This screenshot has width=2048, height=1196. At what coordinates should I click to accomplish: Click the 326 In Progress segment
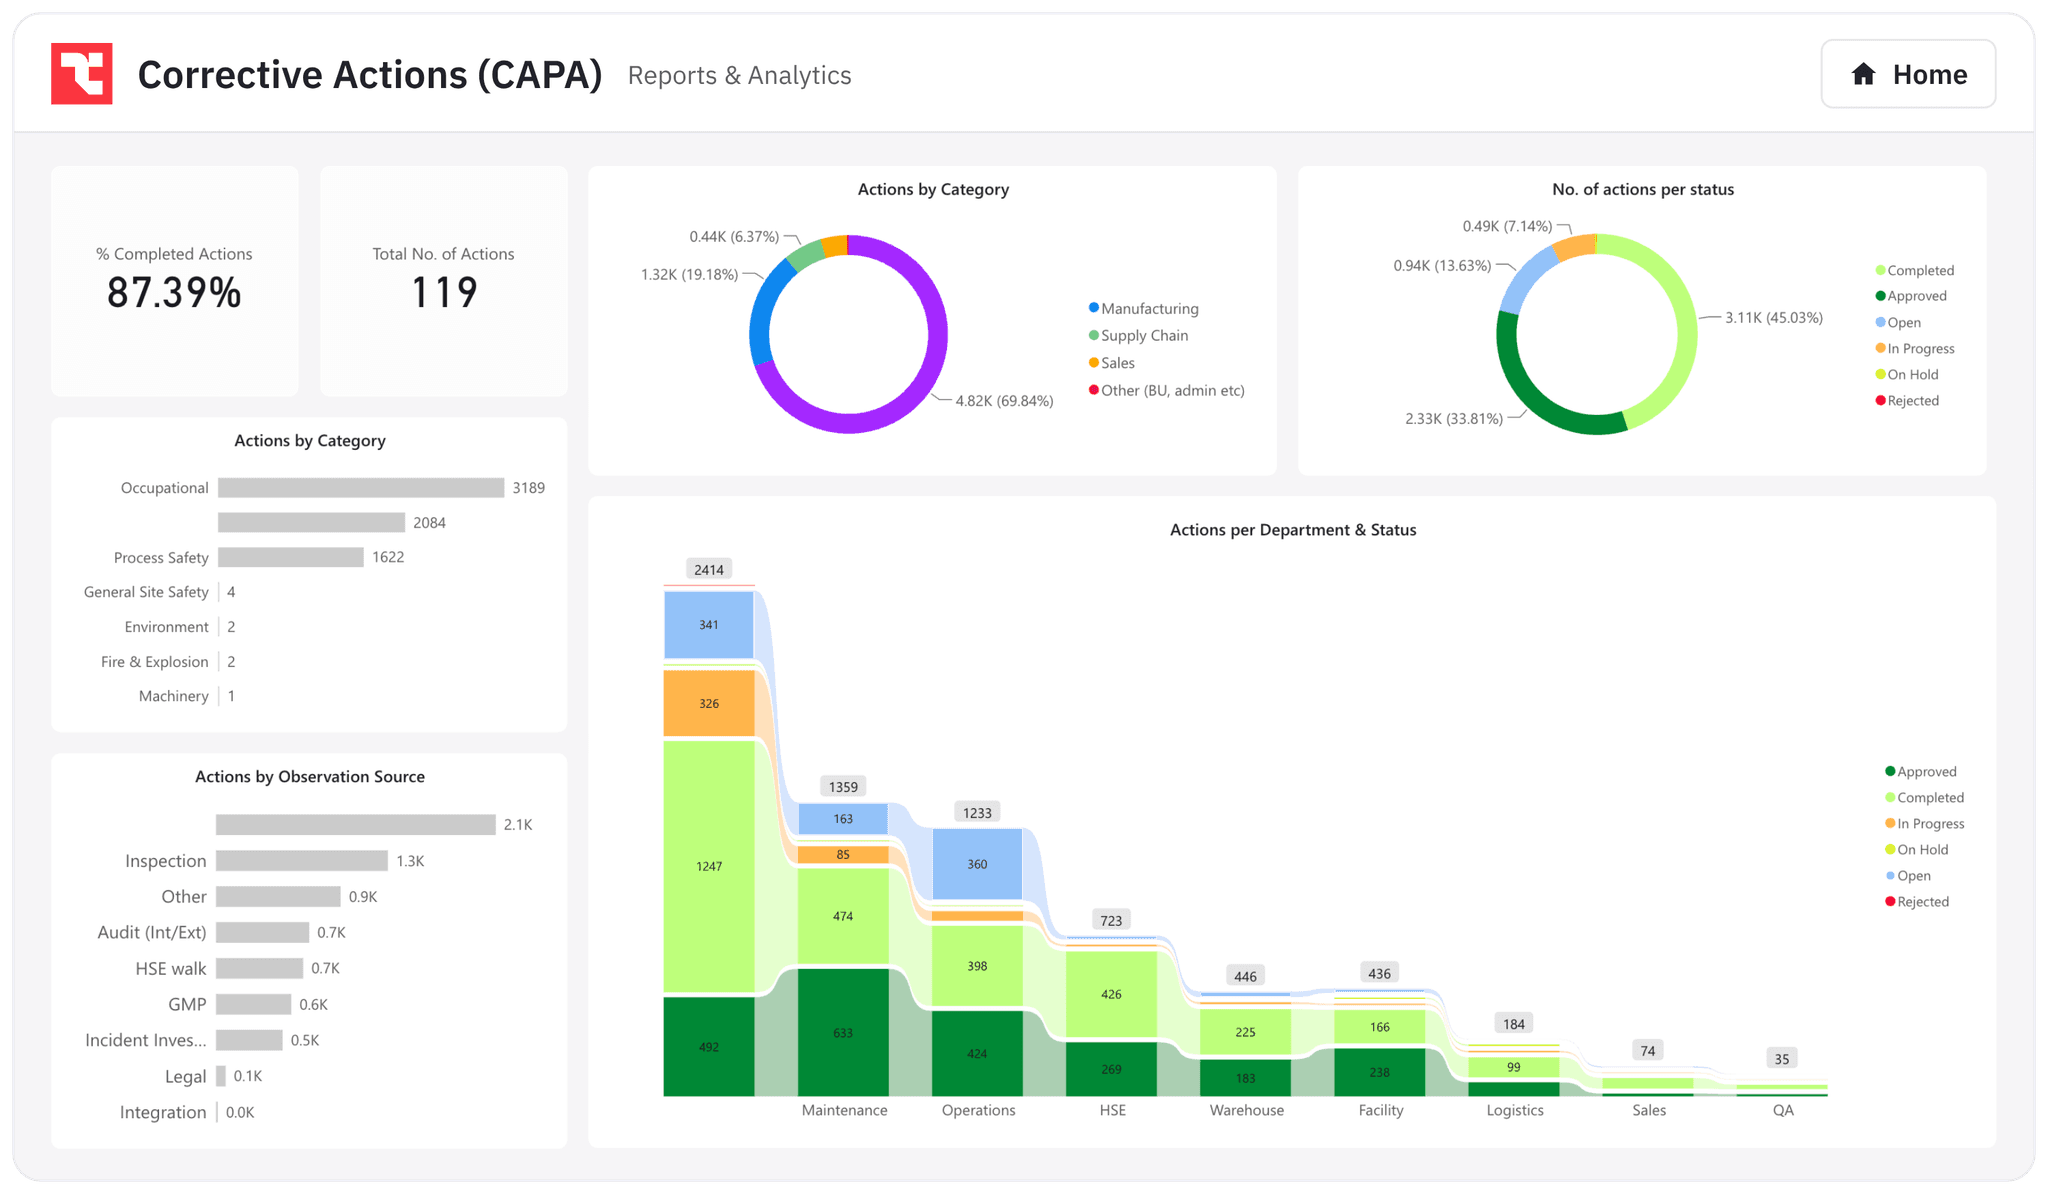[x=709, y=704]
